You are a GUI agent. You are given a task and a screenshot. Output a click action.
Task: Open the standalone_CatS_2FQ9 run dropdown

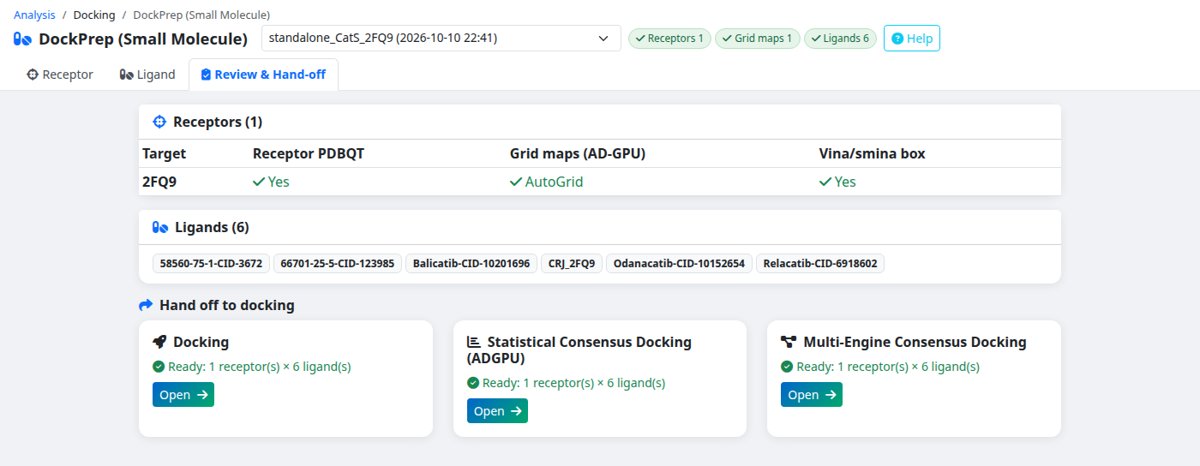click(441, 38)
